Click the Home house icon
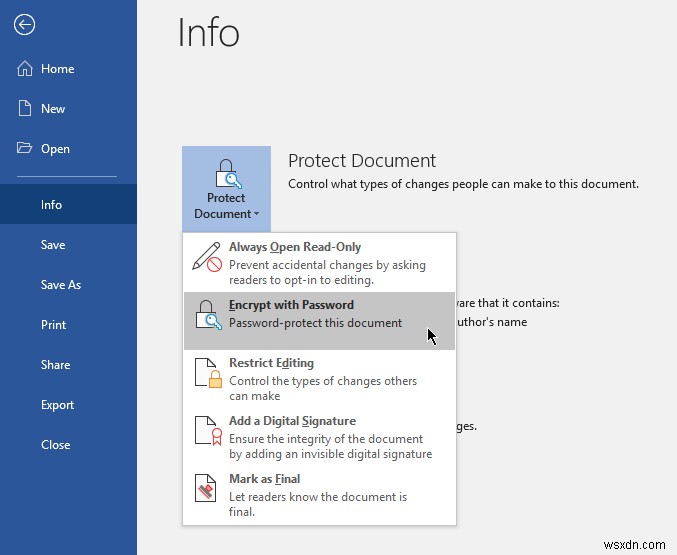 25,69
